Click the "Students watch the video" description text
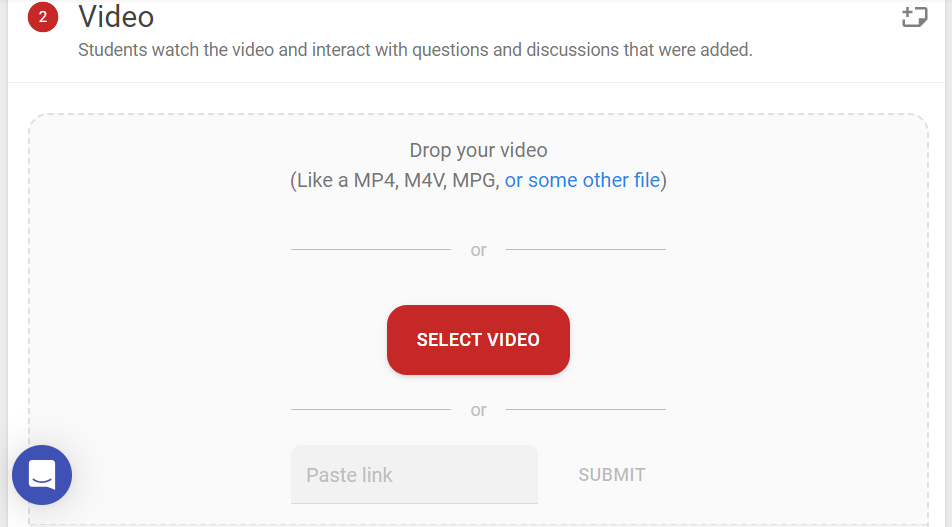The image size is (952, 527). [x=415, y=50]
